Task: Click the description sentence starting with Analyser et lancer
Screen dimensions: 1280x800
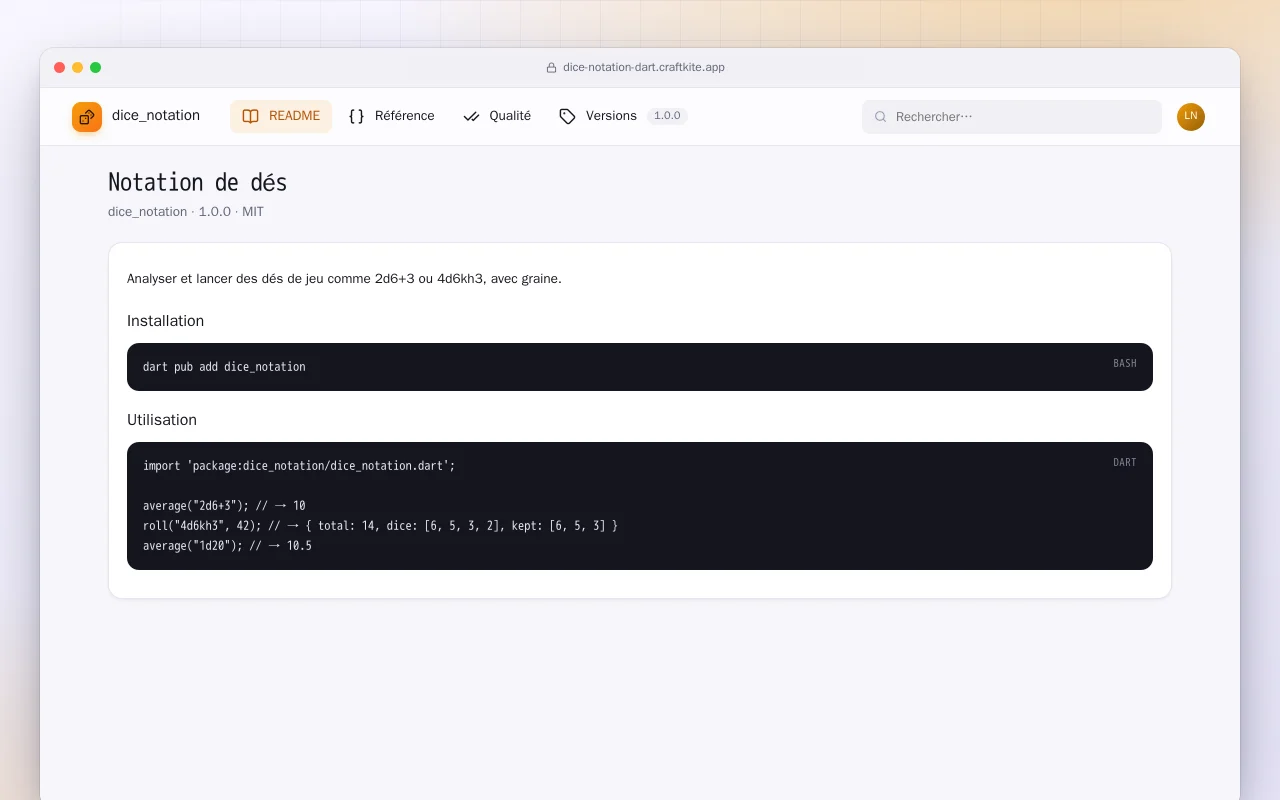Action: (x=344, y=279)
